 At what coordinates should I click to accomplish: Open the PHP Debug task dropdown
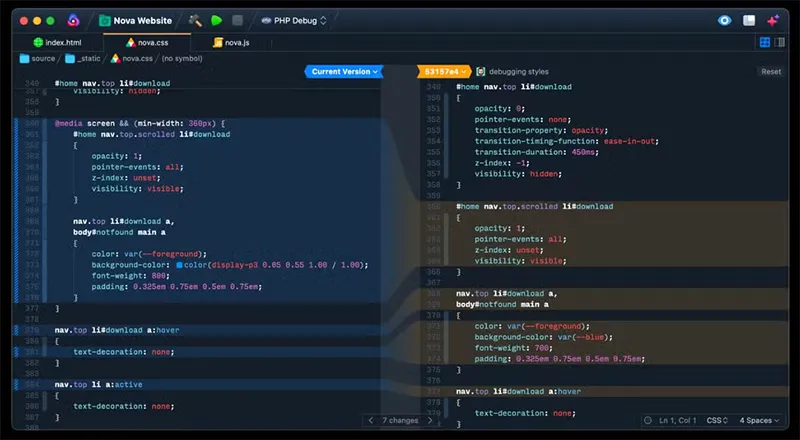click(293, 20)
